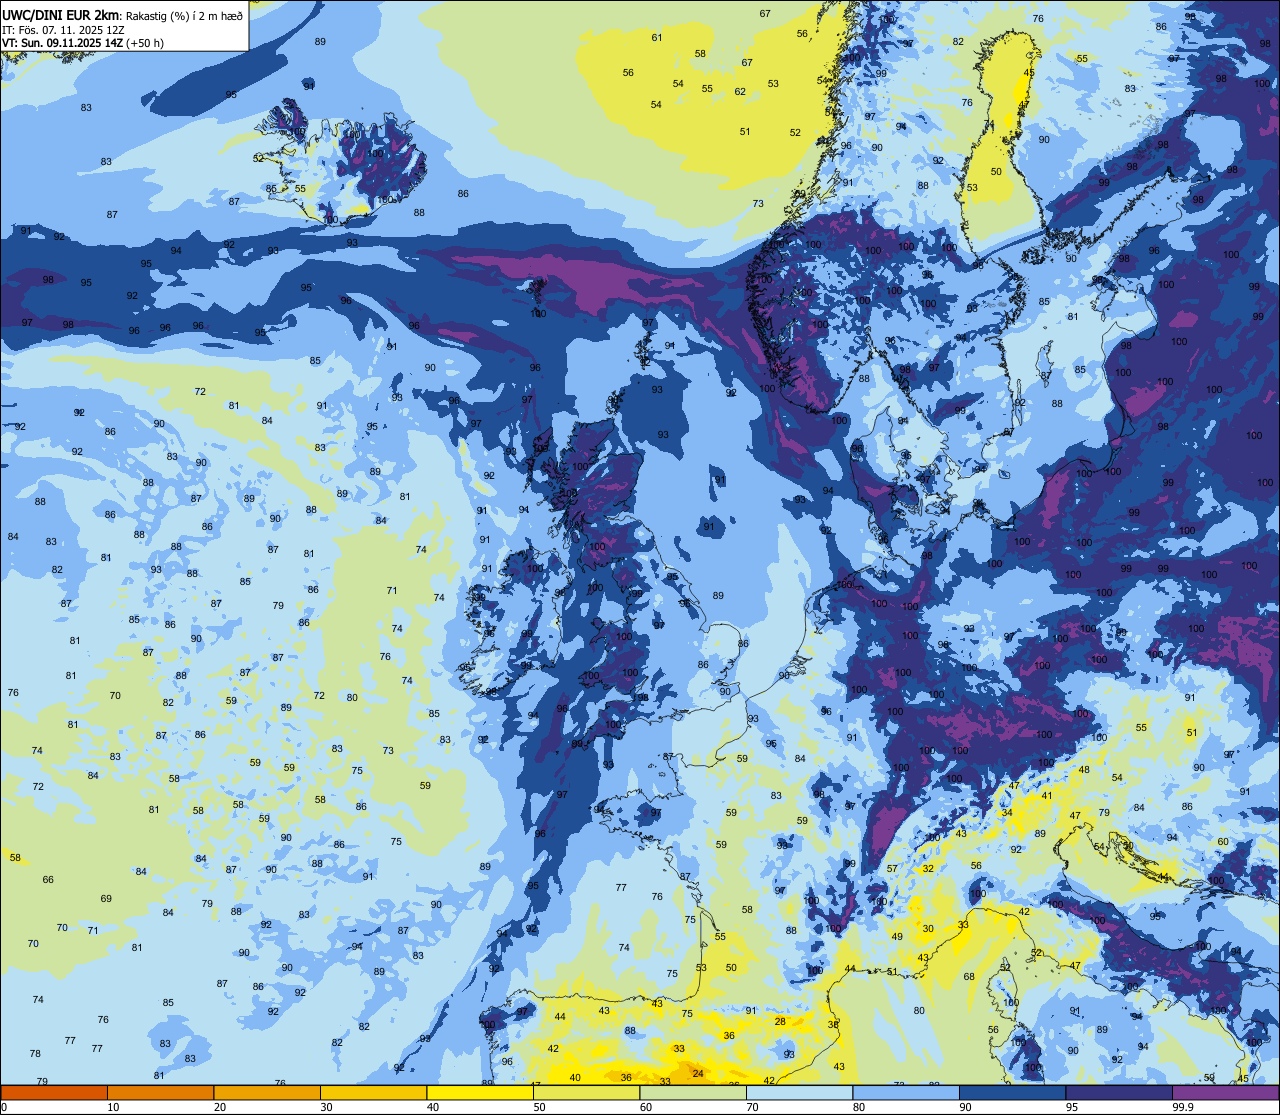Click the bright yellow 40–50 legend segment

pyautogui.click(x=480, y=1092)
